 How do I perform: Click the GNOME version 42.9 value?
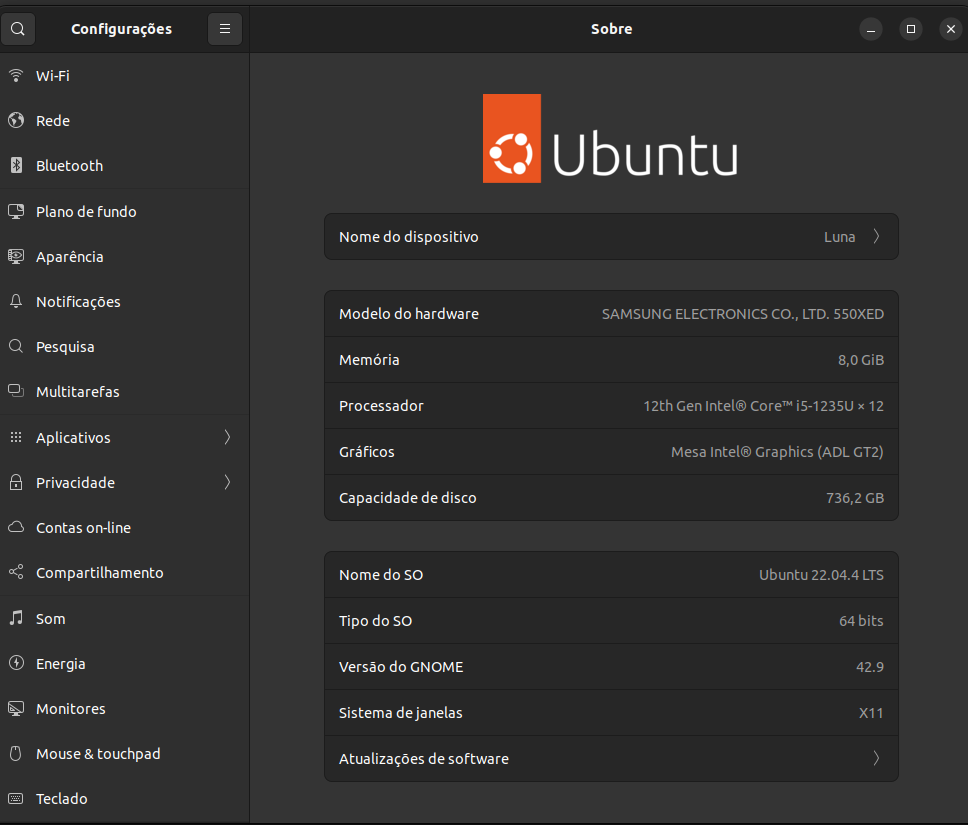pyautogui.click(x=870, y=666)
